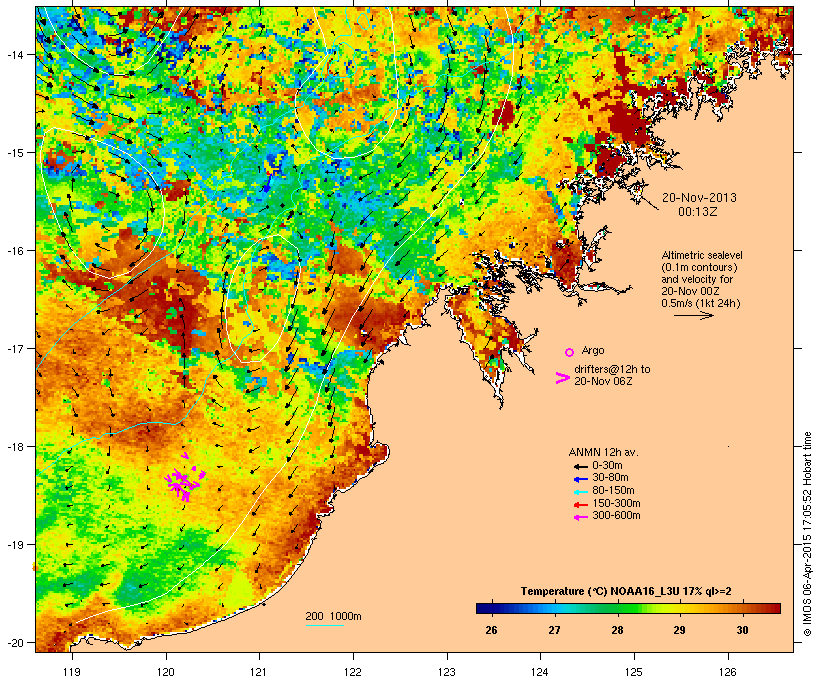Click the black 0-30m arrow legend icon
Viewport: 820px width, 680px height.
(581, 466)
